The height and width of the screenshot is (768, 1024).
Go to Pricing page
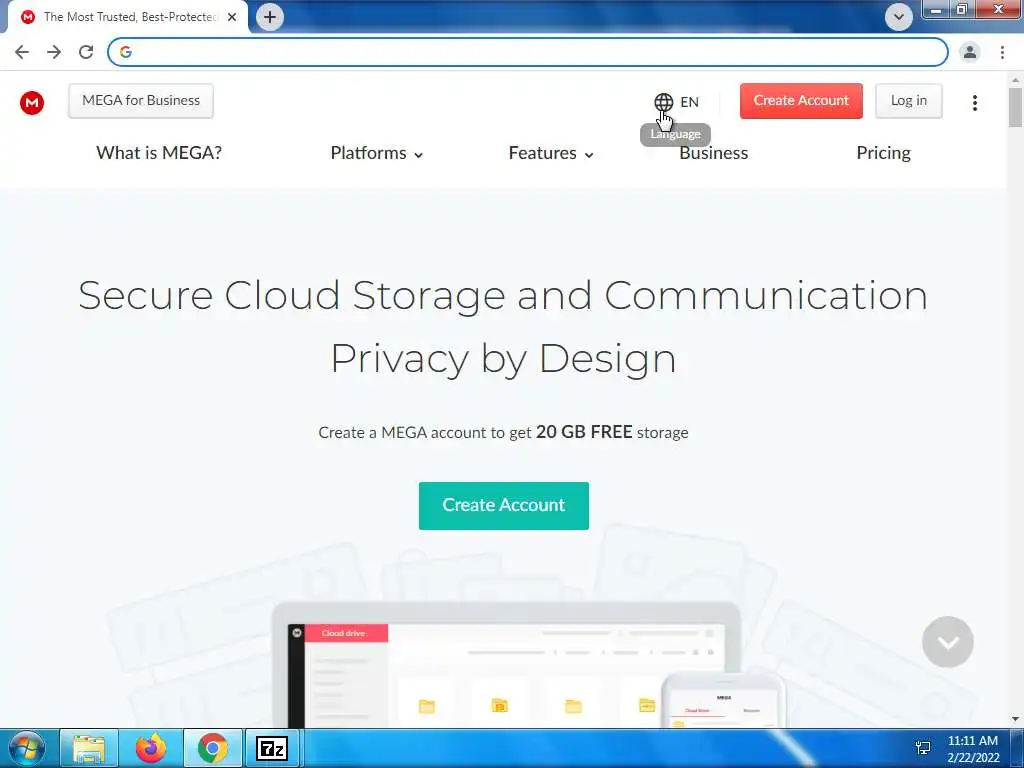point(883,153)
